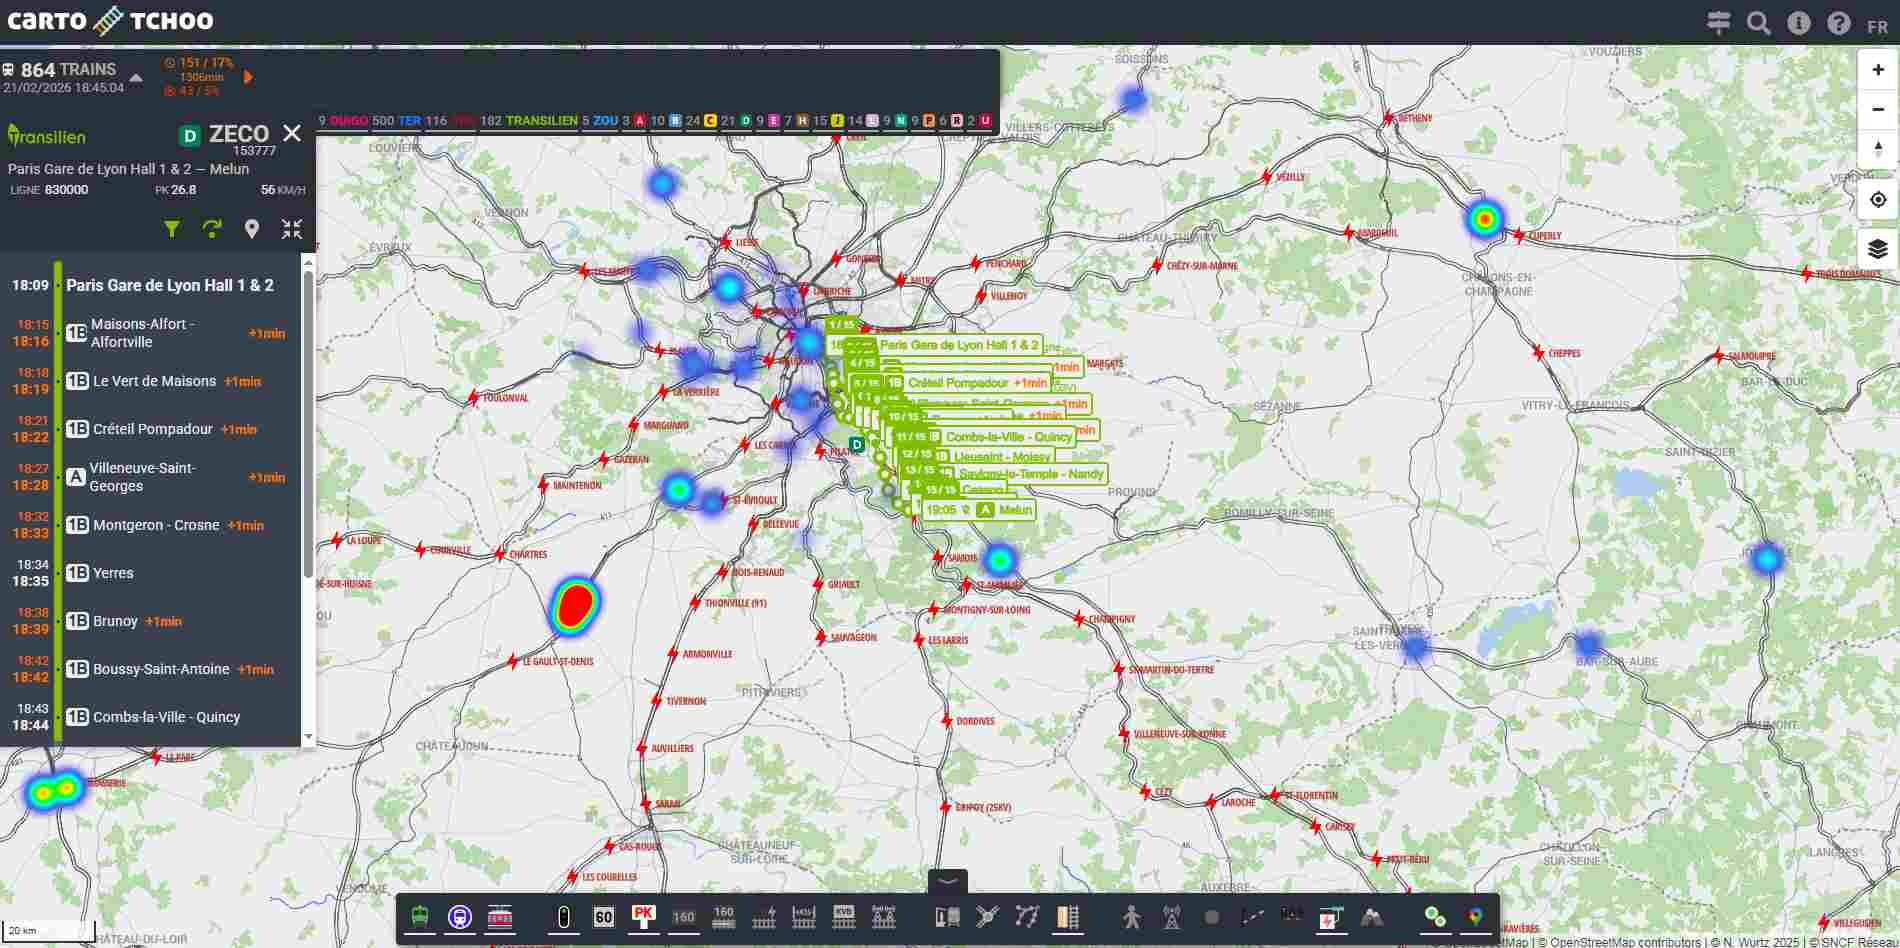The height and width of the screenshot is (948, 1900).
Task: Click the green funnel filter icon
Action: (x=172, y=229)
